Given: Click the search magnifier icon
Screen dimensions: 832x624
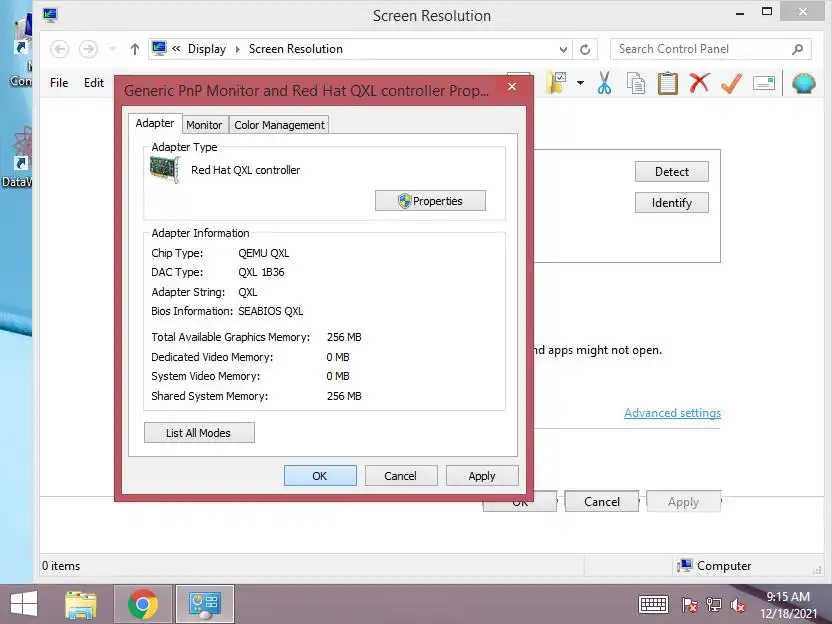Looking at the screenshot, I should click(x=797, y=49).
